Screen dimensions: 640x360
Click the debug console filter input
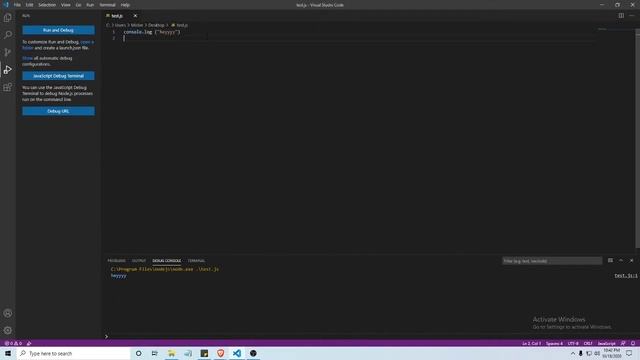point(552,261)
